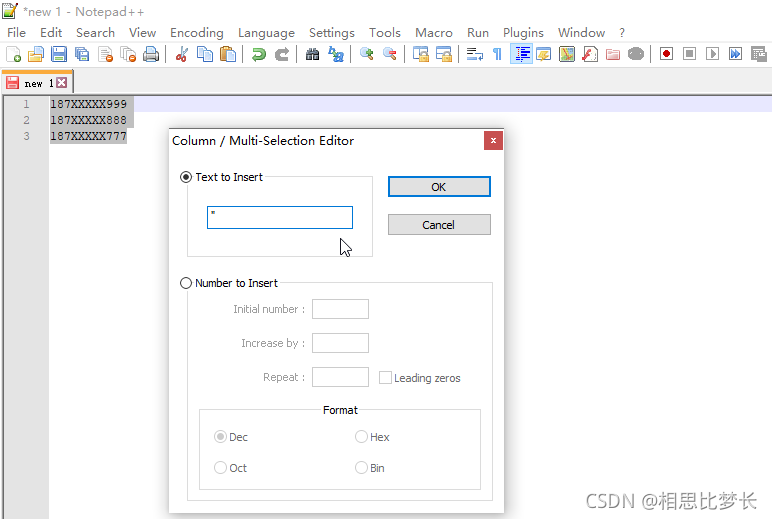
Task: Toggle the Leading zeros checkbox
Action: point(385,378)
